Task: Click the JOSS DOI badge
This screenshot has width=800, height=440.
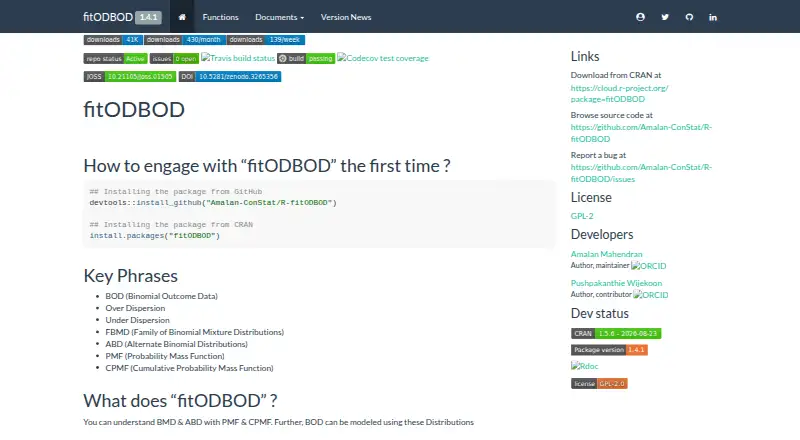Action: (x=130, y=77)
